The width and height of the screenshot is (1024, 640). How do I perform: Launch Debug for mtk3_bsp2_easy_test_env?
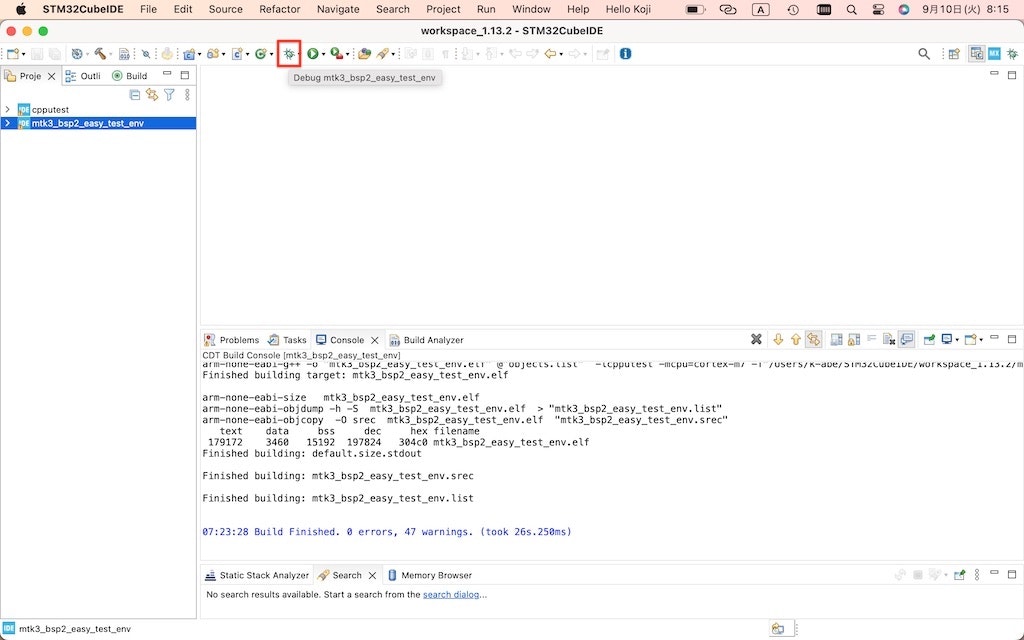click(288, 53)
